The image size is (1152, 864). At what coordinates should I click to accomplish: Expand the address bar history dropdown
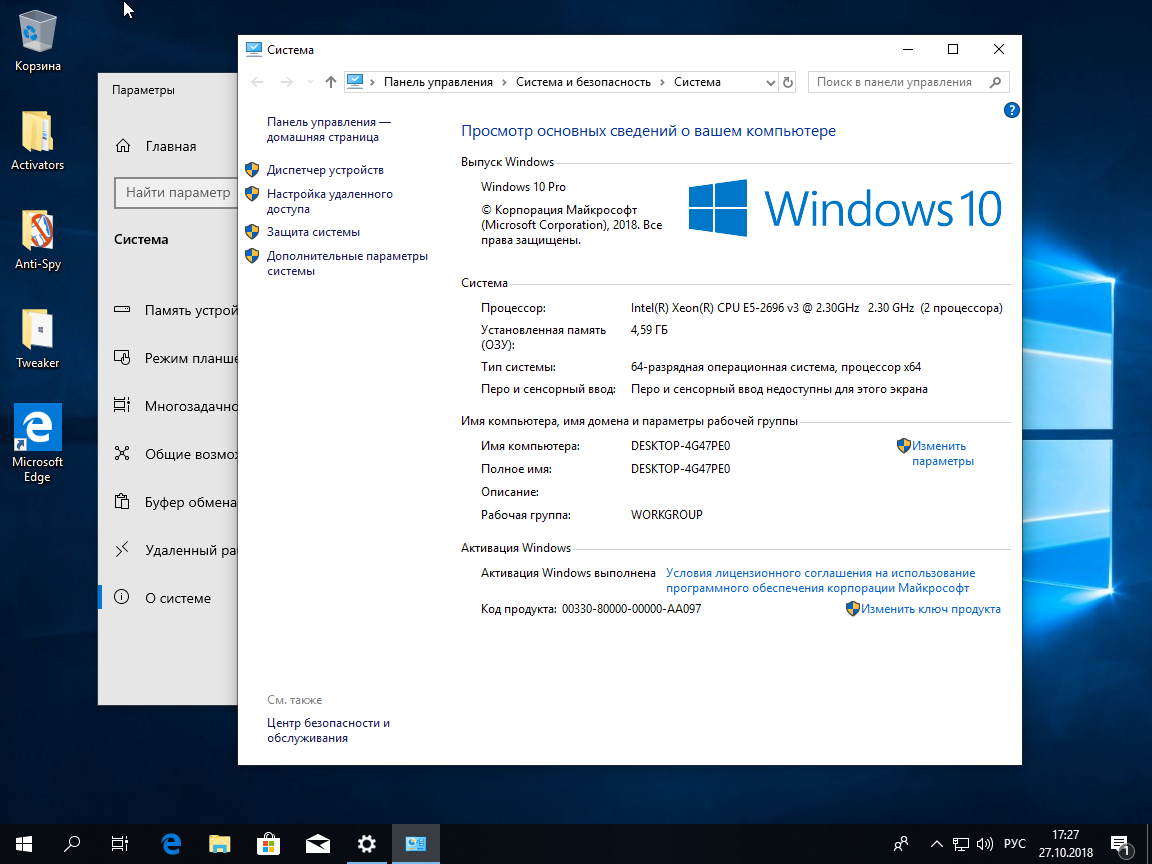click(x=769, y=82)
